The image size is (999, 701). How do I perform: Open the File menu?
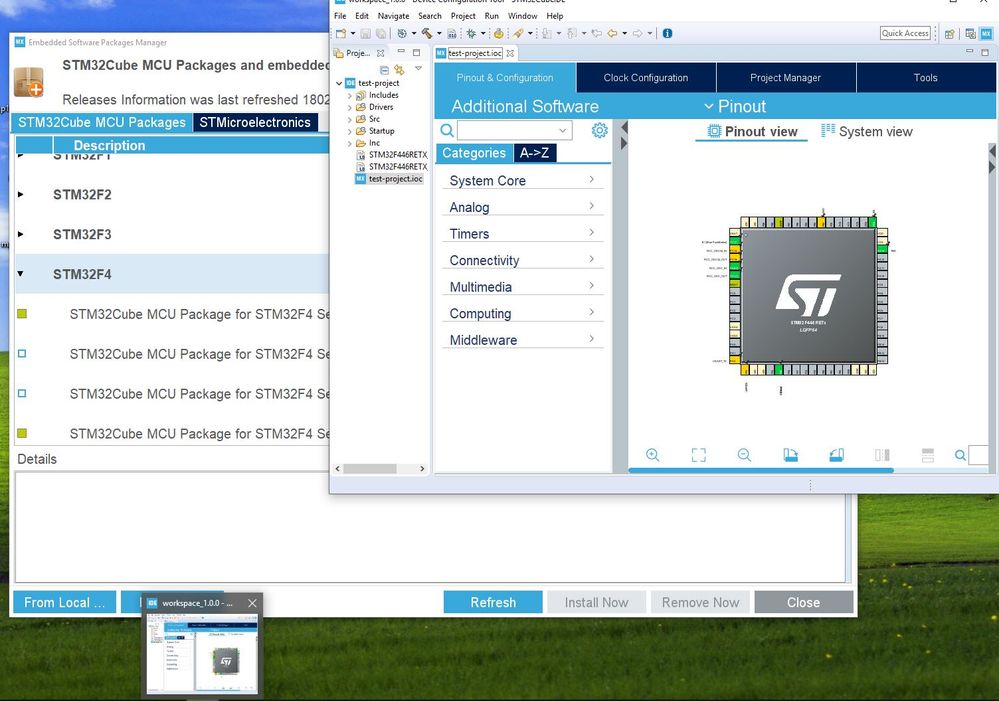pos(340,16)
